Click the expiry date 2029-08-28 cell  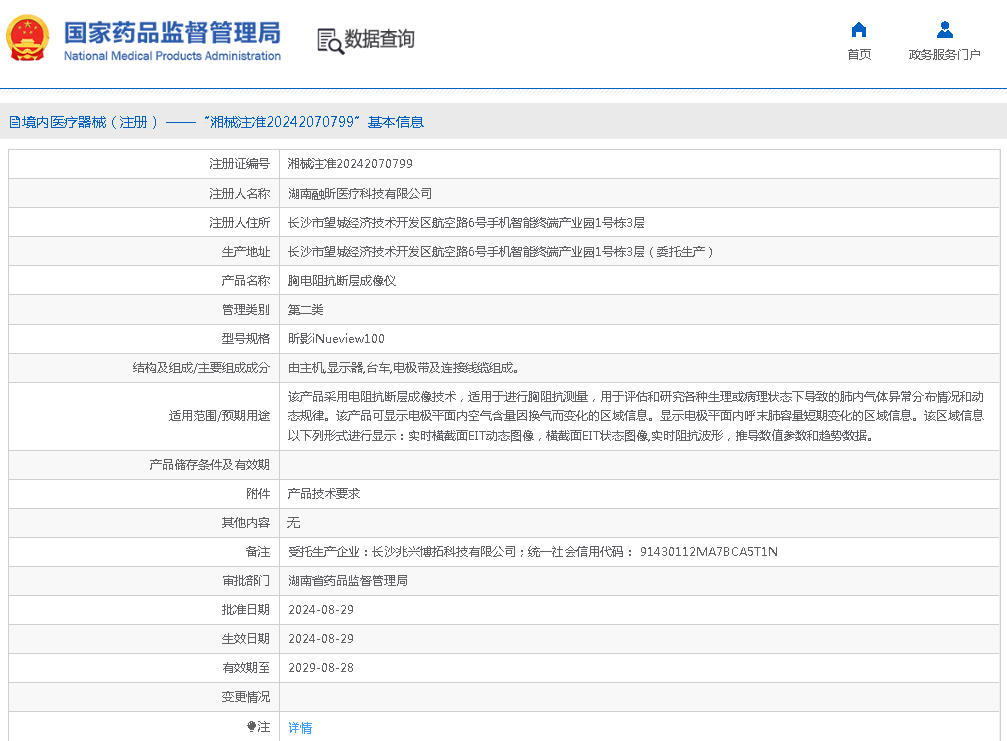pos(320,668)
